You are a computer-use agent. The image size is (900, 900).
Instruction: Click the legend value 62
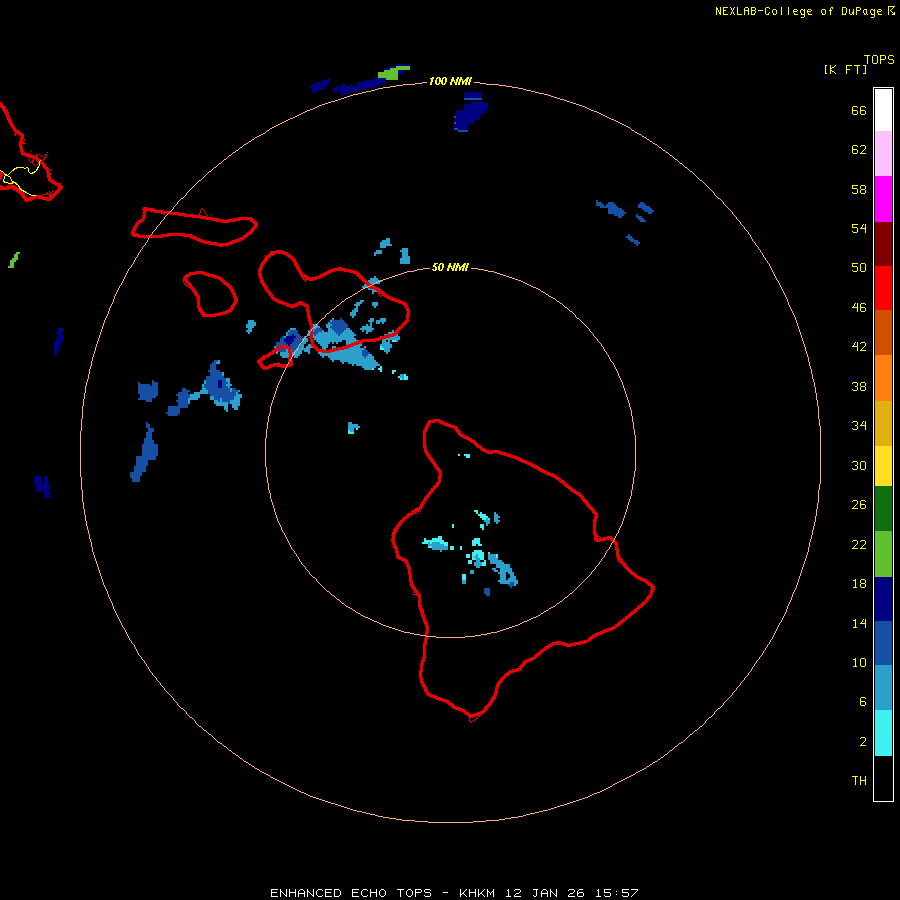(859, 149)
